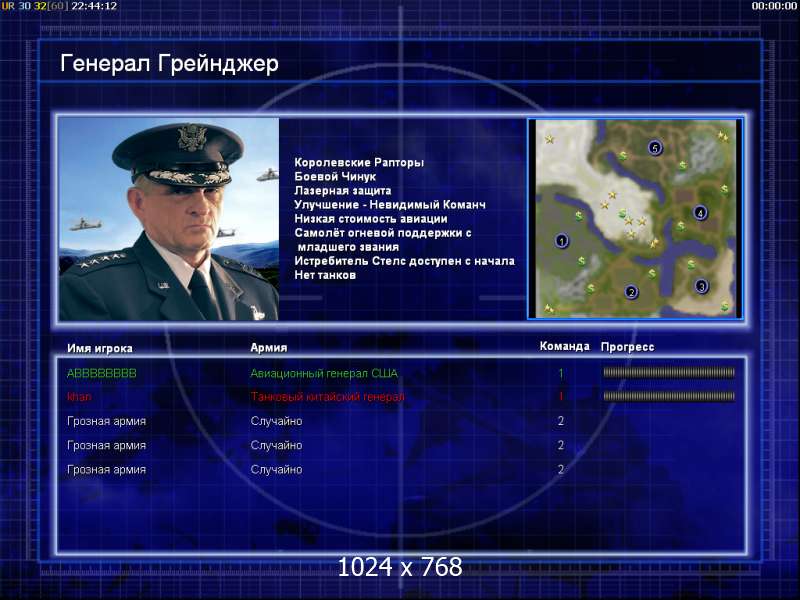Select start position 2 on the minimap

point(631,292)
